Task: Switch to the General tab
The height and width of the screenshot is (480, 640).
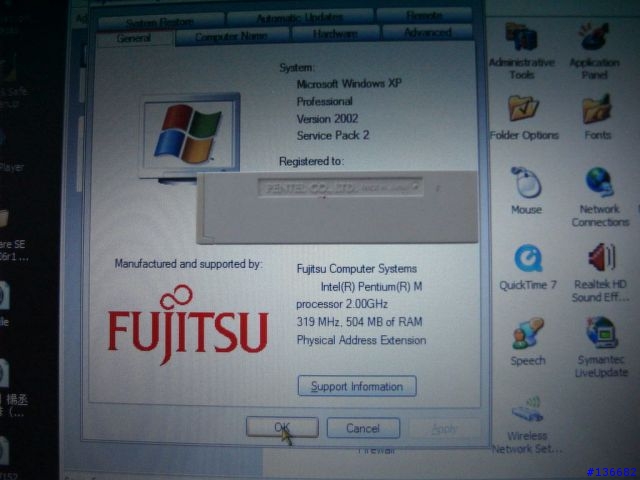Action: pos(134,38)
